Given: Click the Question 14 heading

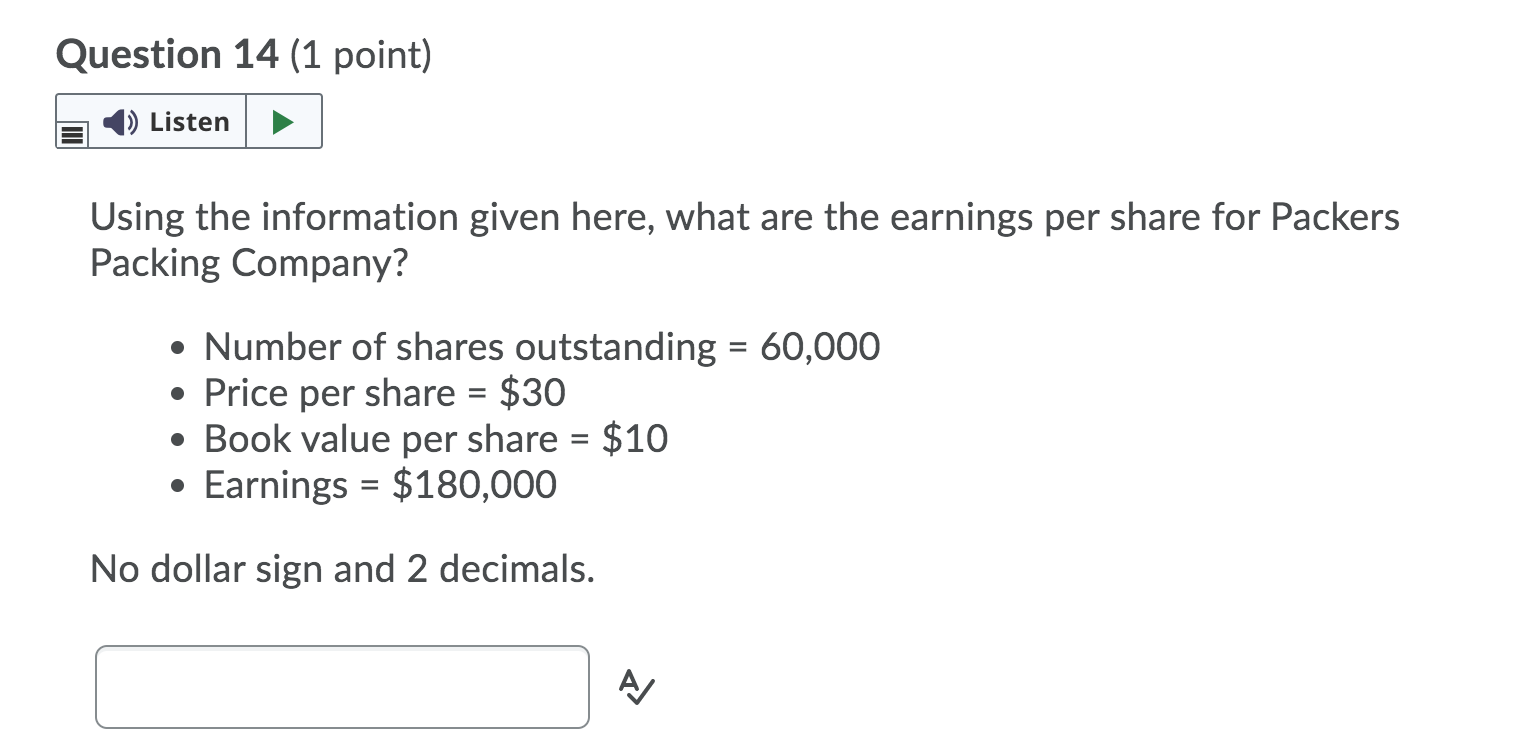Looking at the screenshot, I should pyautogui.click(x=165, y=54).
